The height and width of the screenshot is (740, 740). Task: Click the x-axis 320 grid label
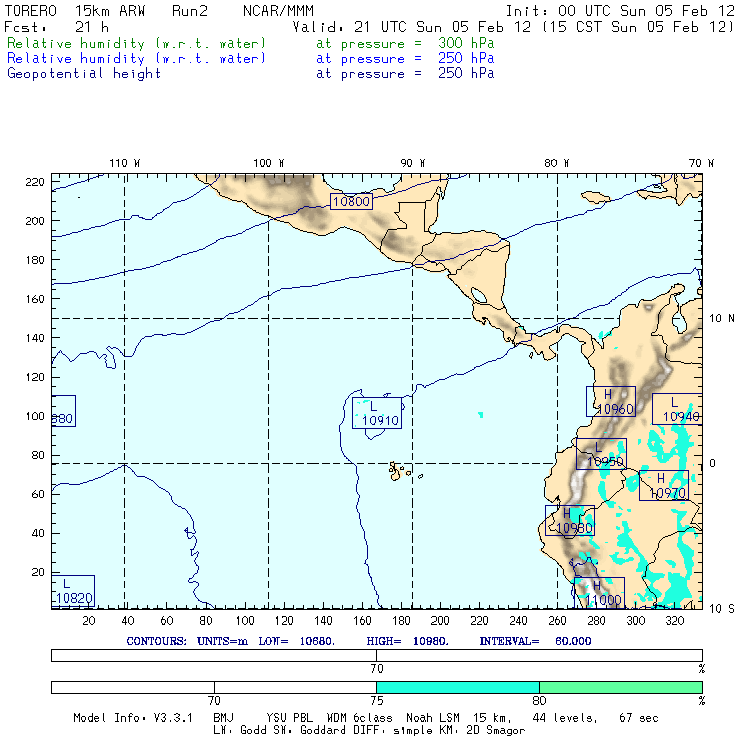674,621
